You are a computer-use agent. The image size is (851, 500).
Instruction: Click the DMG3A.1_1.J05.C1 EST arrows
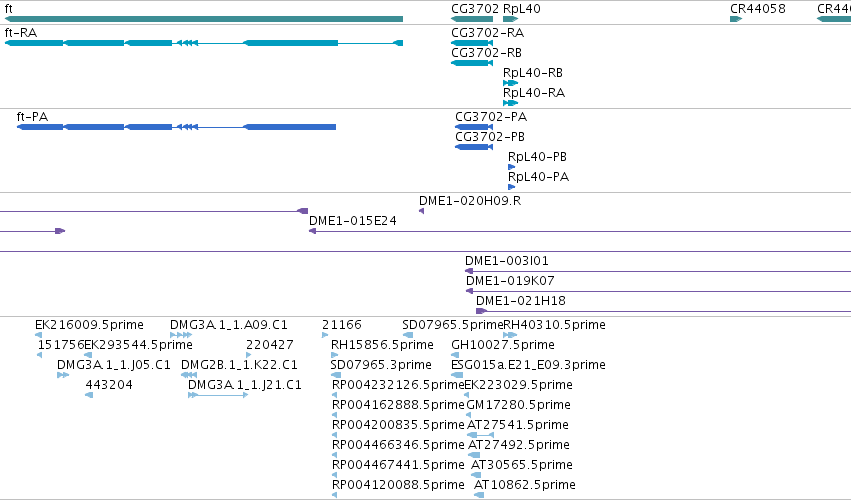point(63,375)
